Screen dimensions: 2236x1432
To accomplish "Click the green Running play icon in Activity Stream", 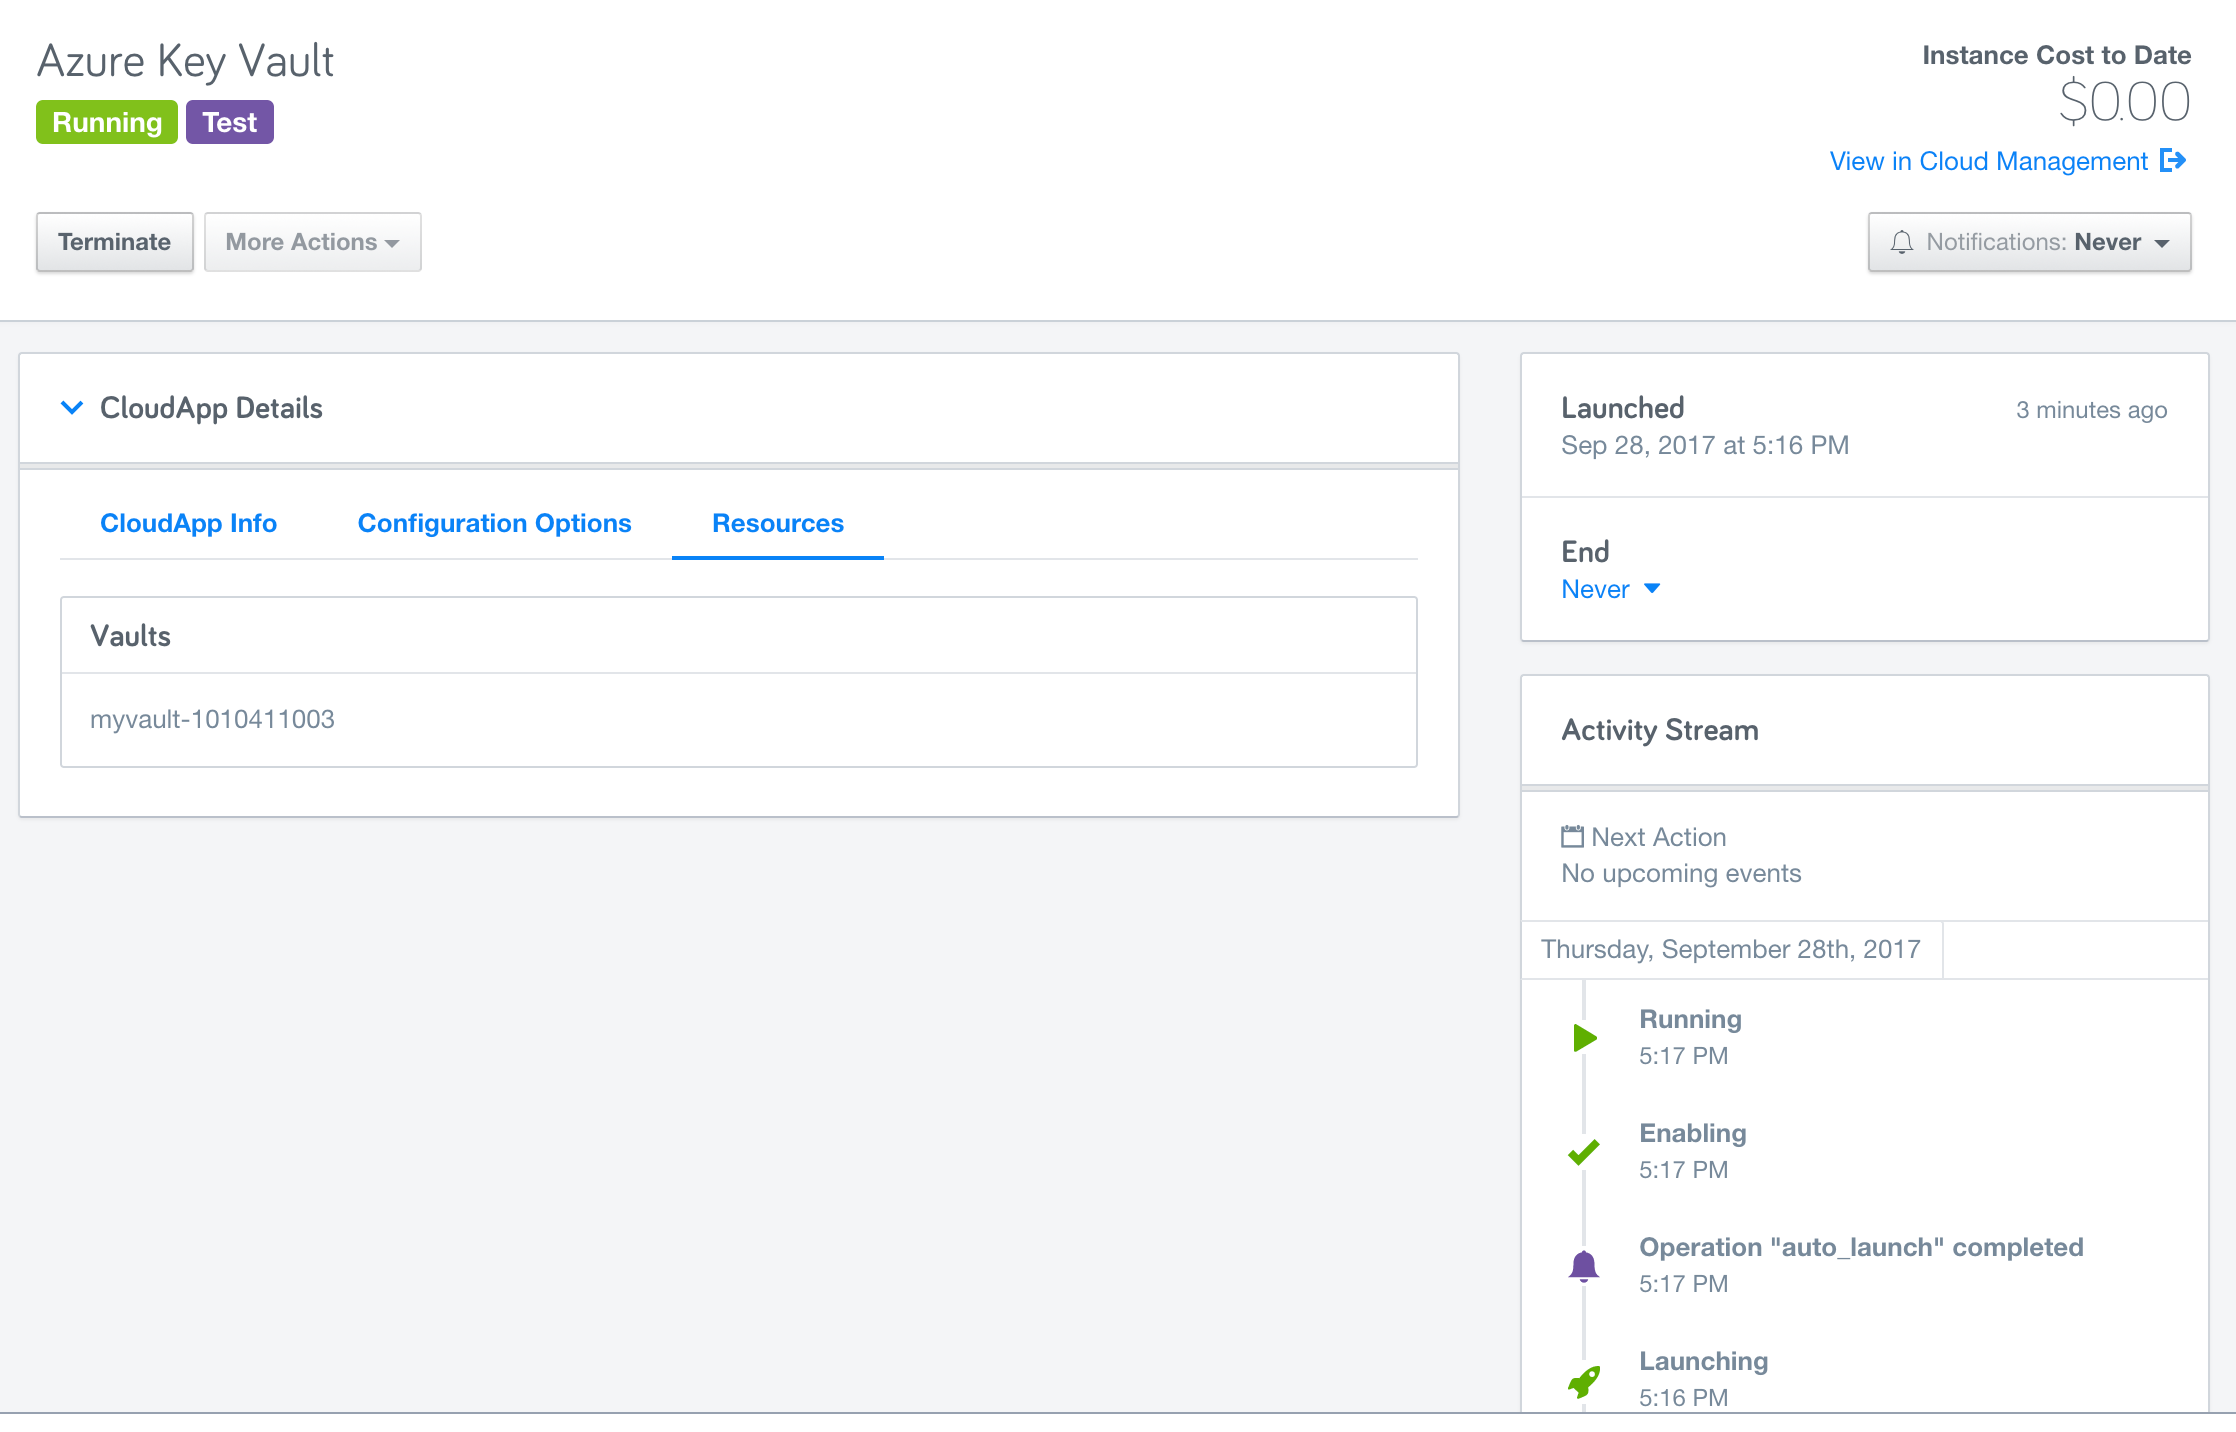I will coord(1583,1038).
